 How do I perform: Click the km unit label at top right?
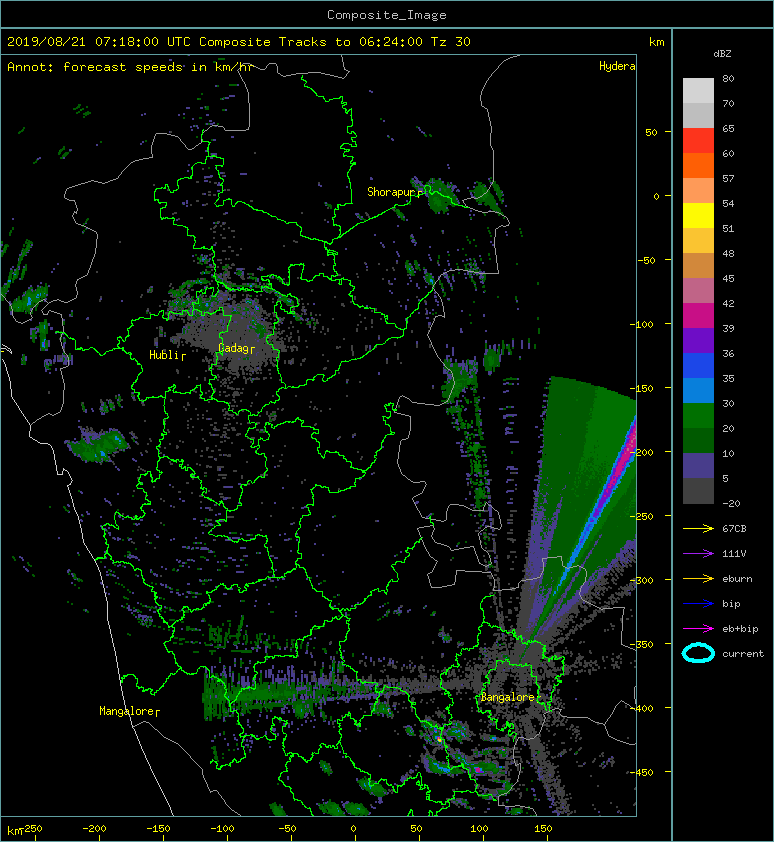click(x=656, y=42)
